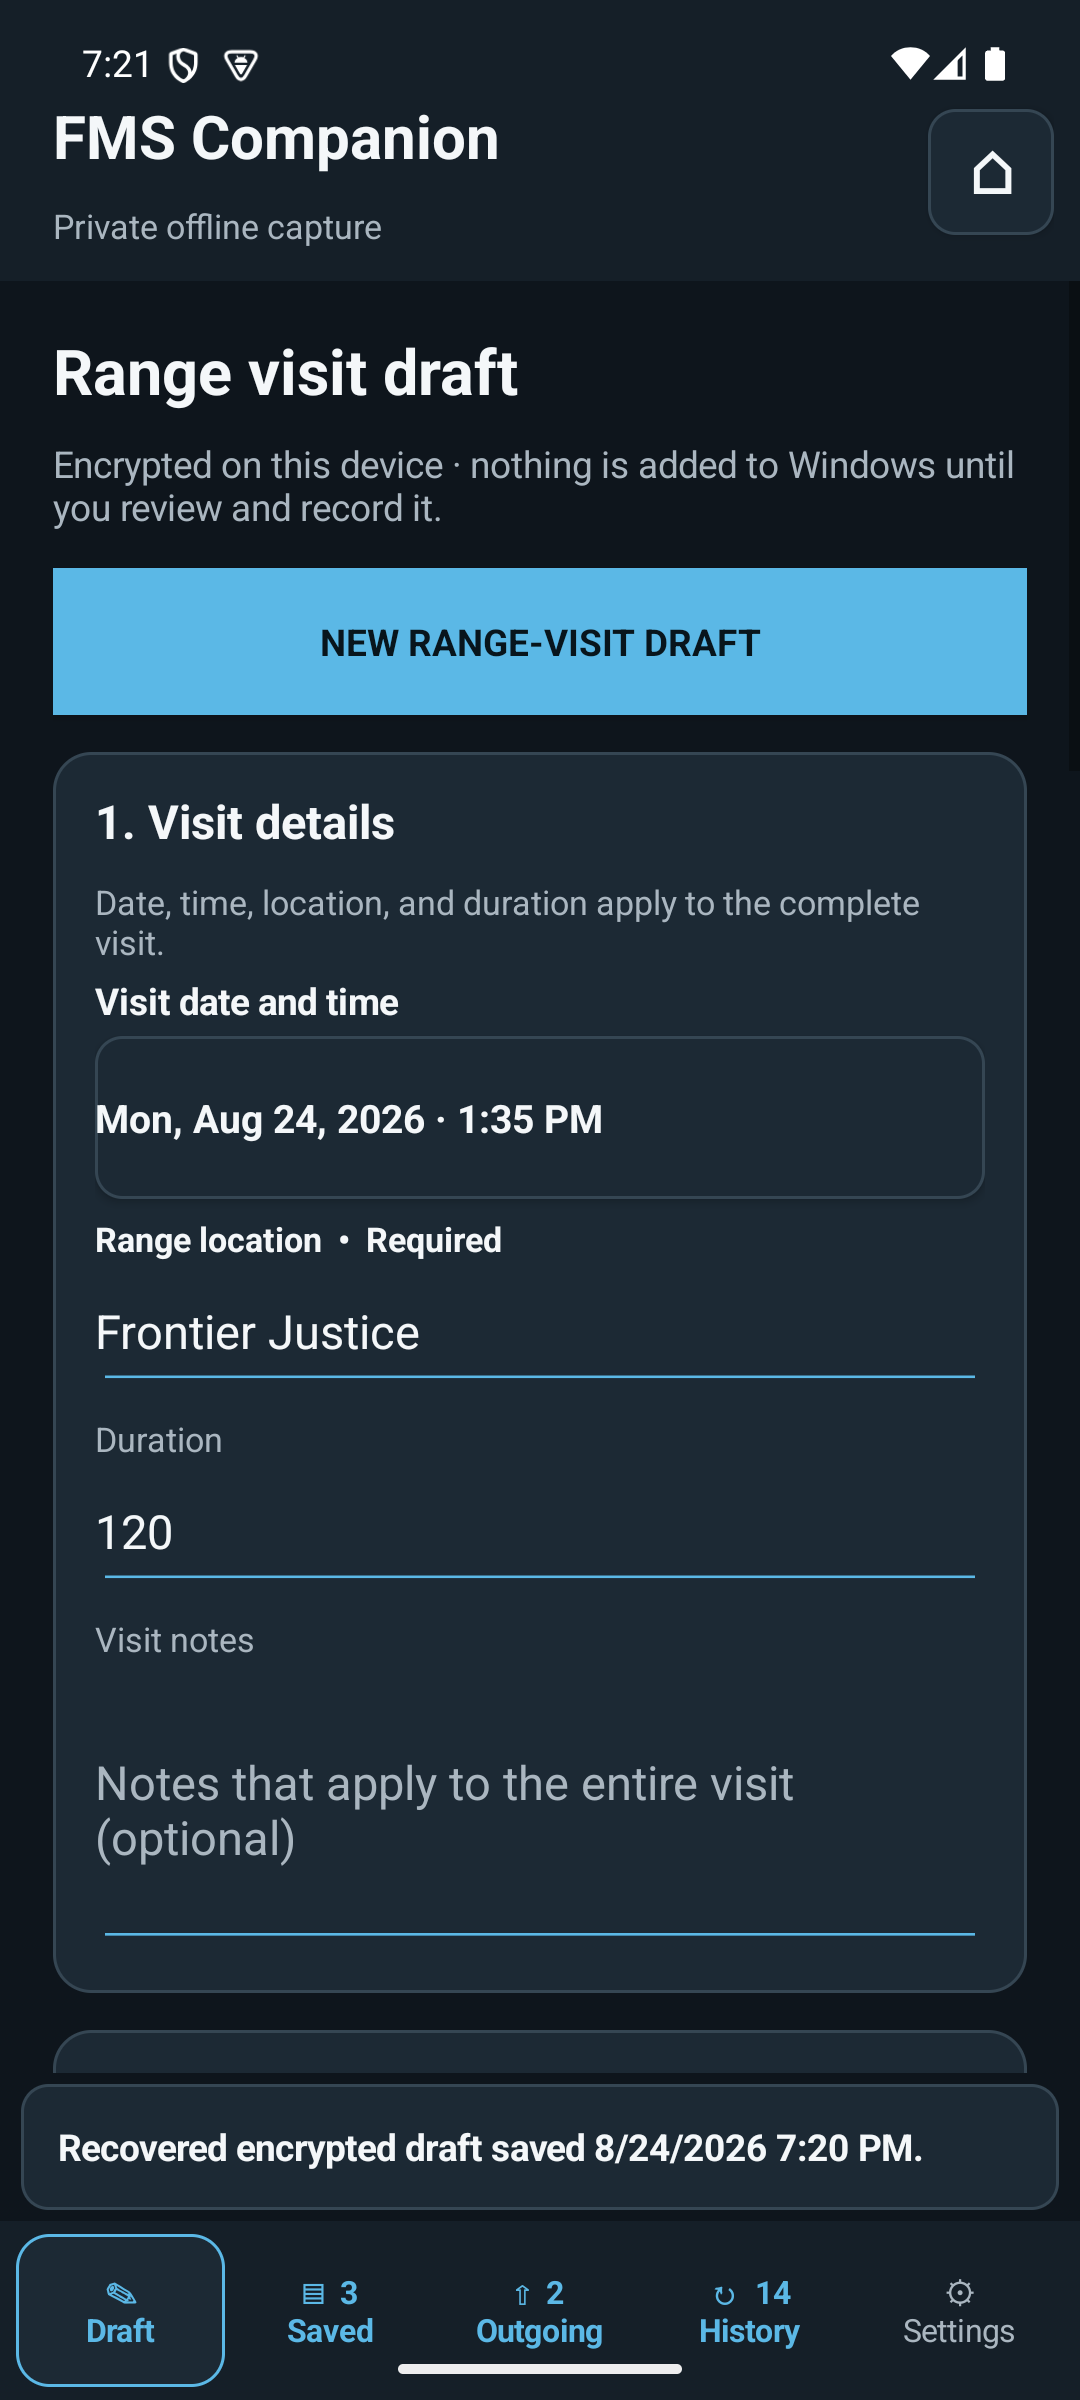Switch to the Saved tab label
The image size is (1080, 2400).
[x=330, y=2331]
